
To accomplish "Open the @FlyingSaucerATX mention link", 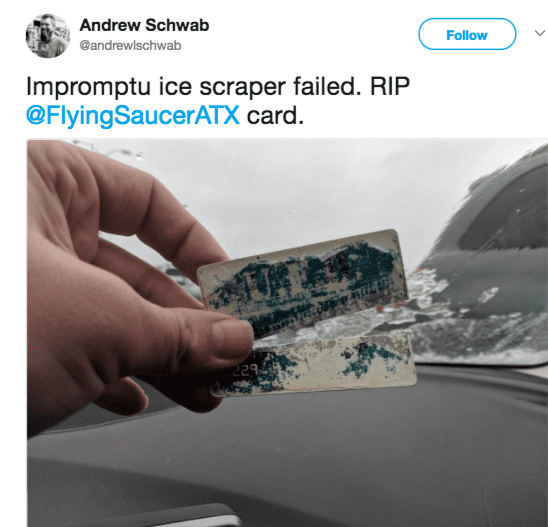I will pyautogui.click(x=133, y=115).
